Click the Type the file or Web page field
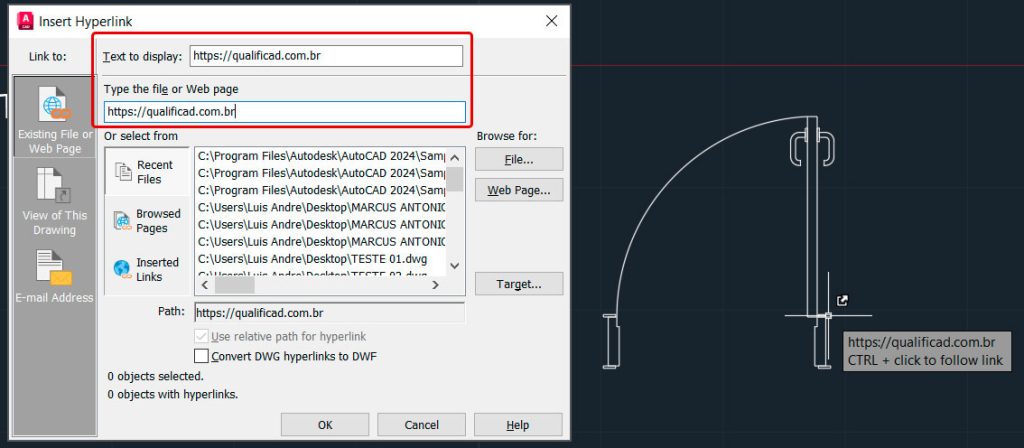 tap(285, 112)
